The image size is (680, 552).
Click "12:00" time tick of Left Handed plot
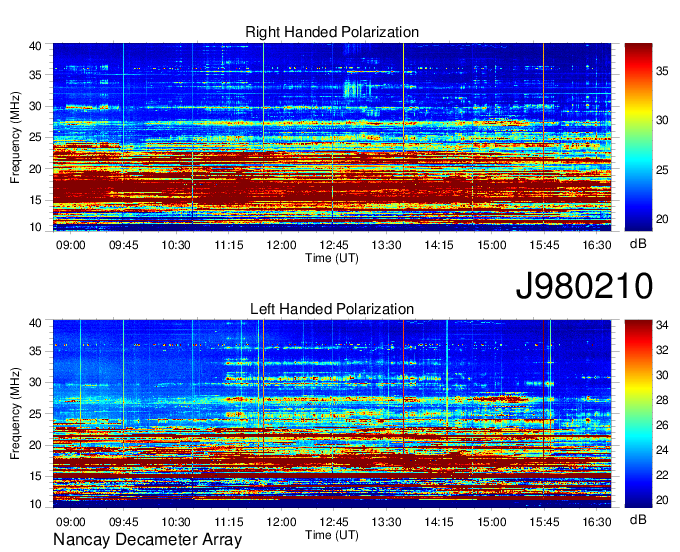pyautogui.click(x=281, y=522)
